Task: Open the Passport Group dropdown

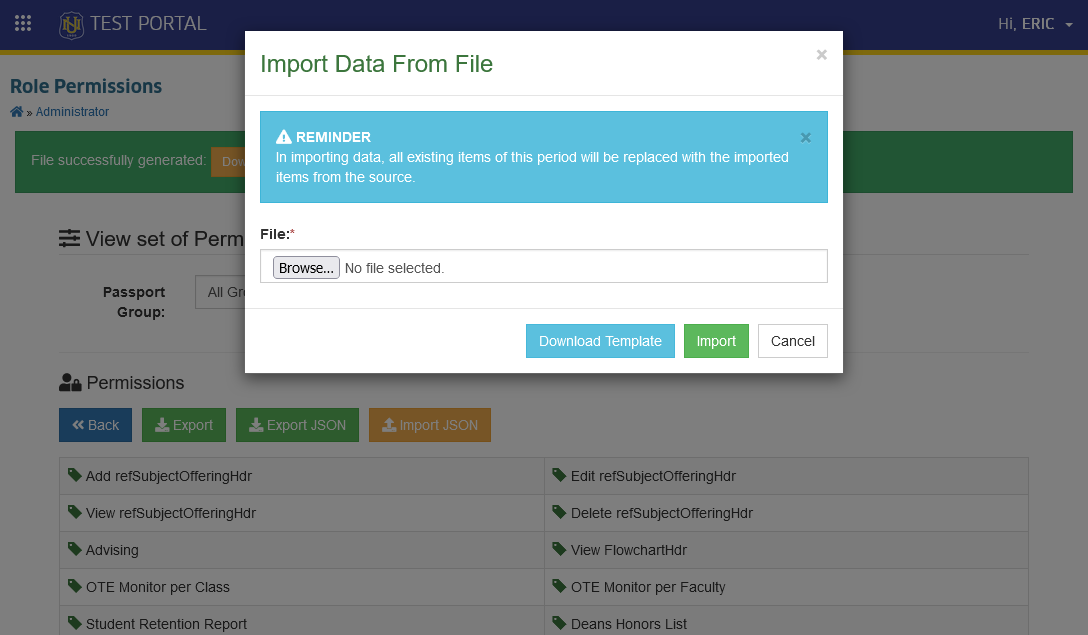Action: 220,292
